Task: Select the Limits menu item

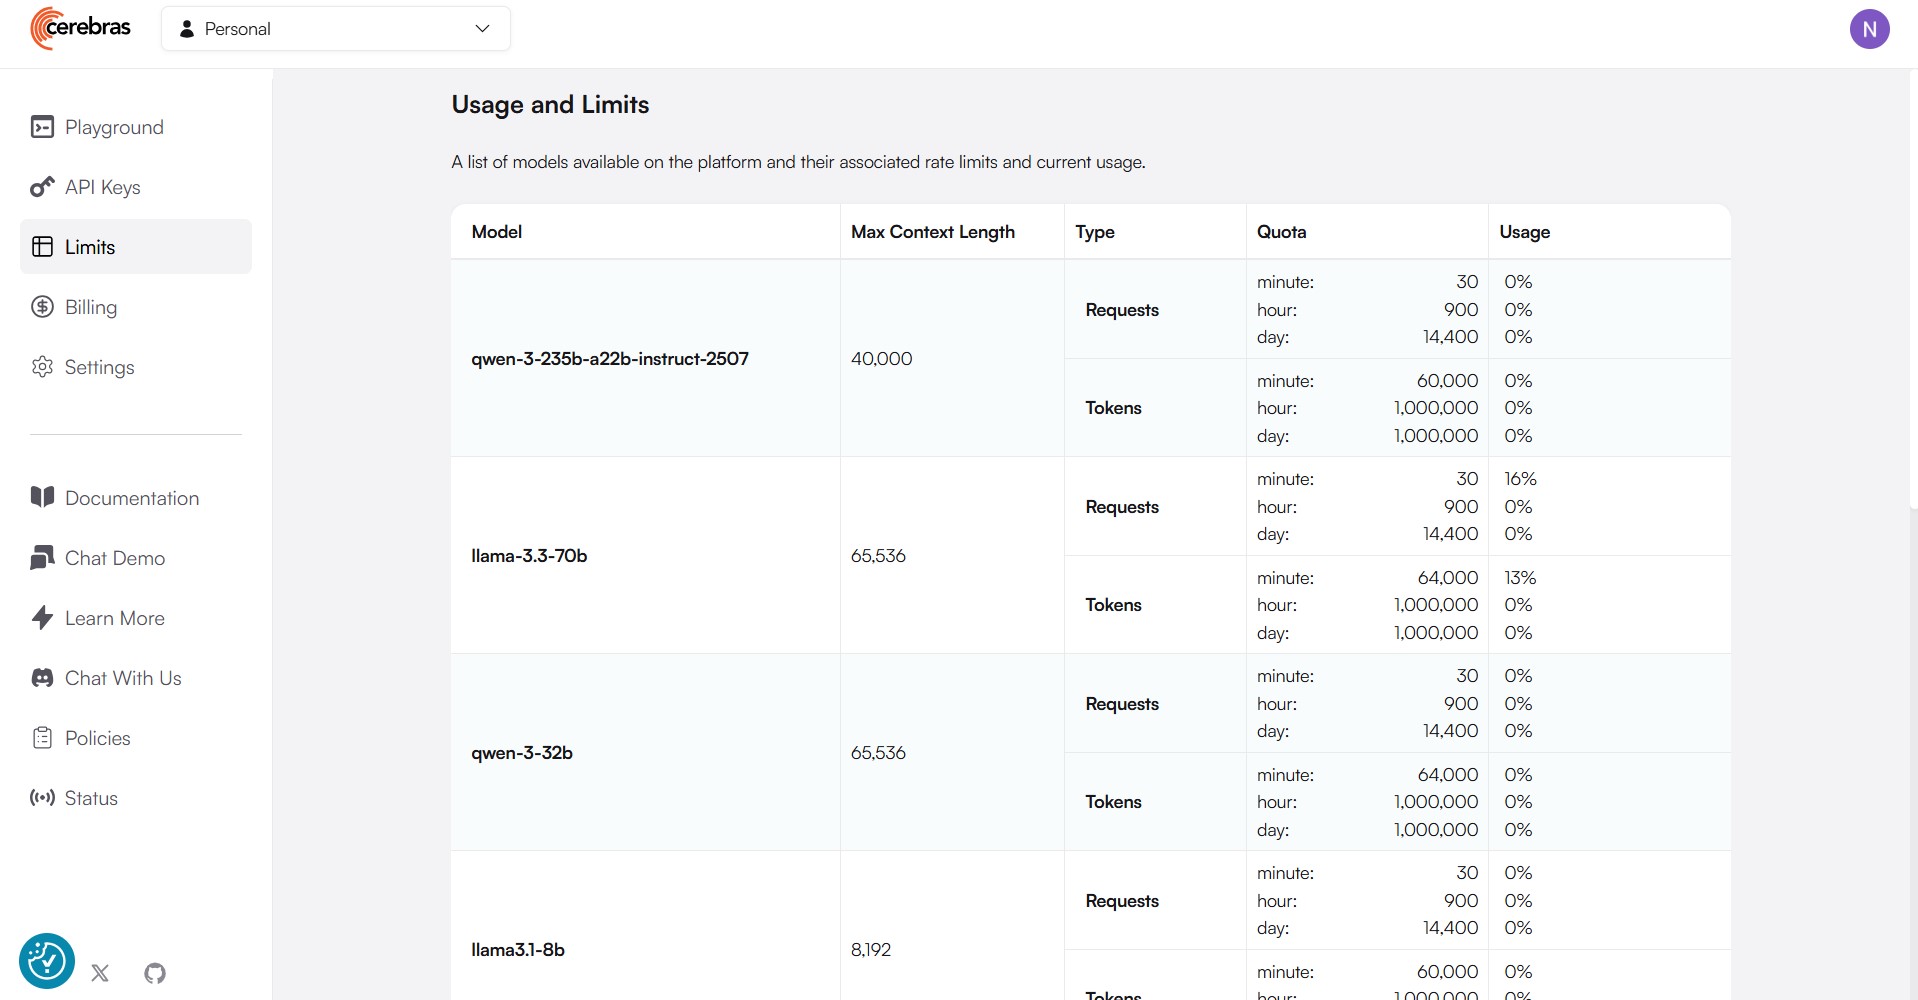Action: click(136, 247)
